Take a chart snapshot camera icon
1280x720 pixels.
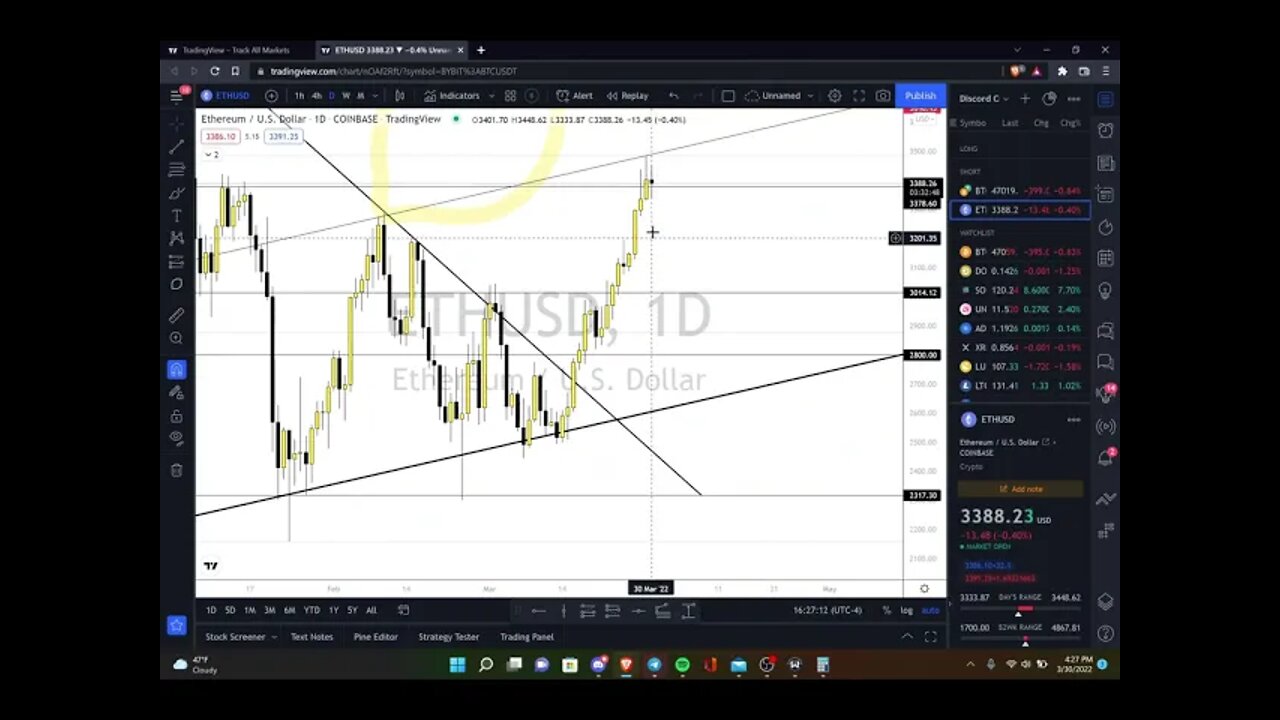(883, 96)
